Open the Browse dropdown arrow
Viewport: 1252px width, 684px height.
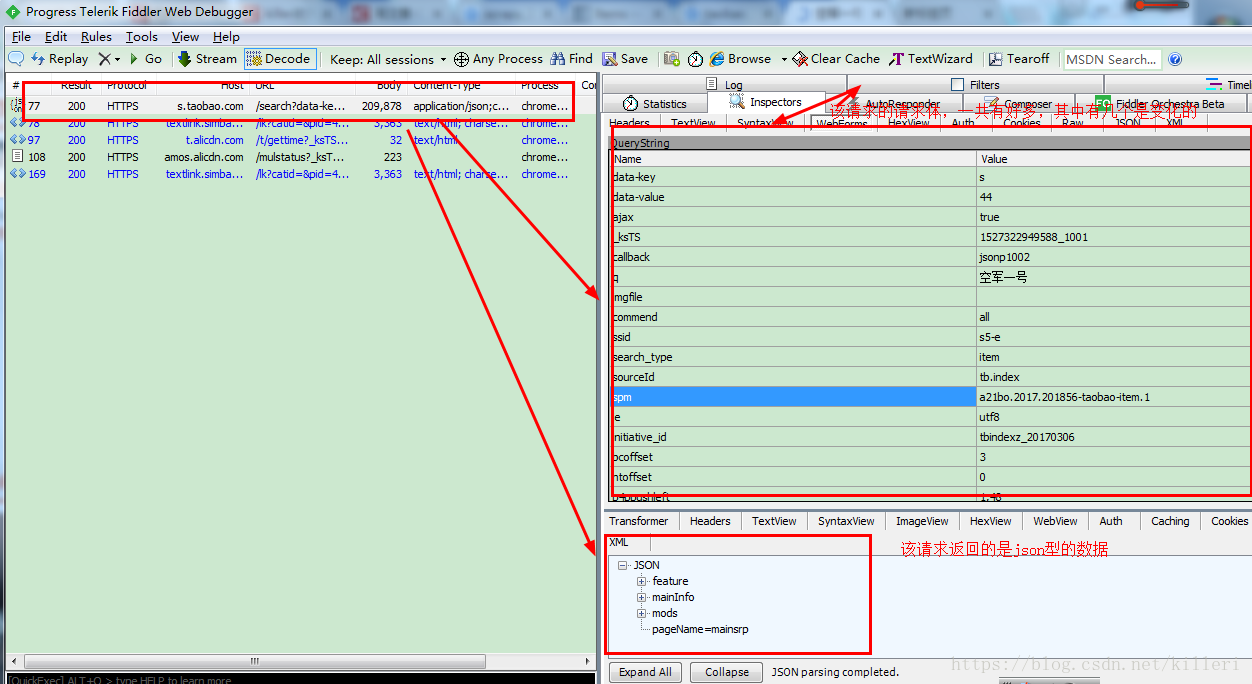coord(784,59)
